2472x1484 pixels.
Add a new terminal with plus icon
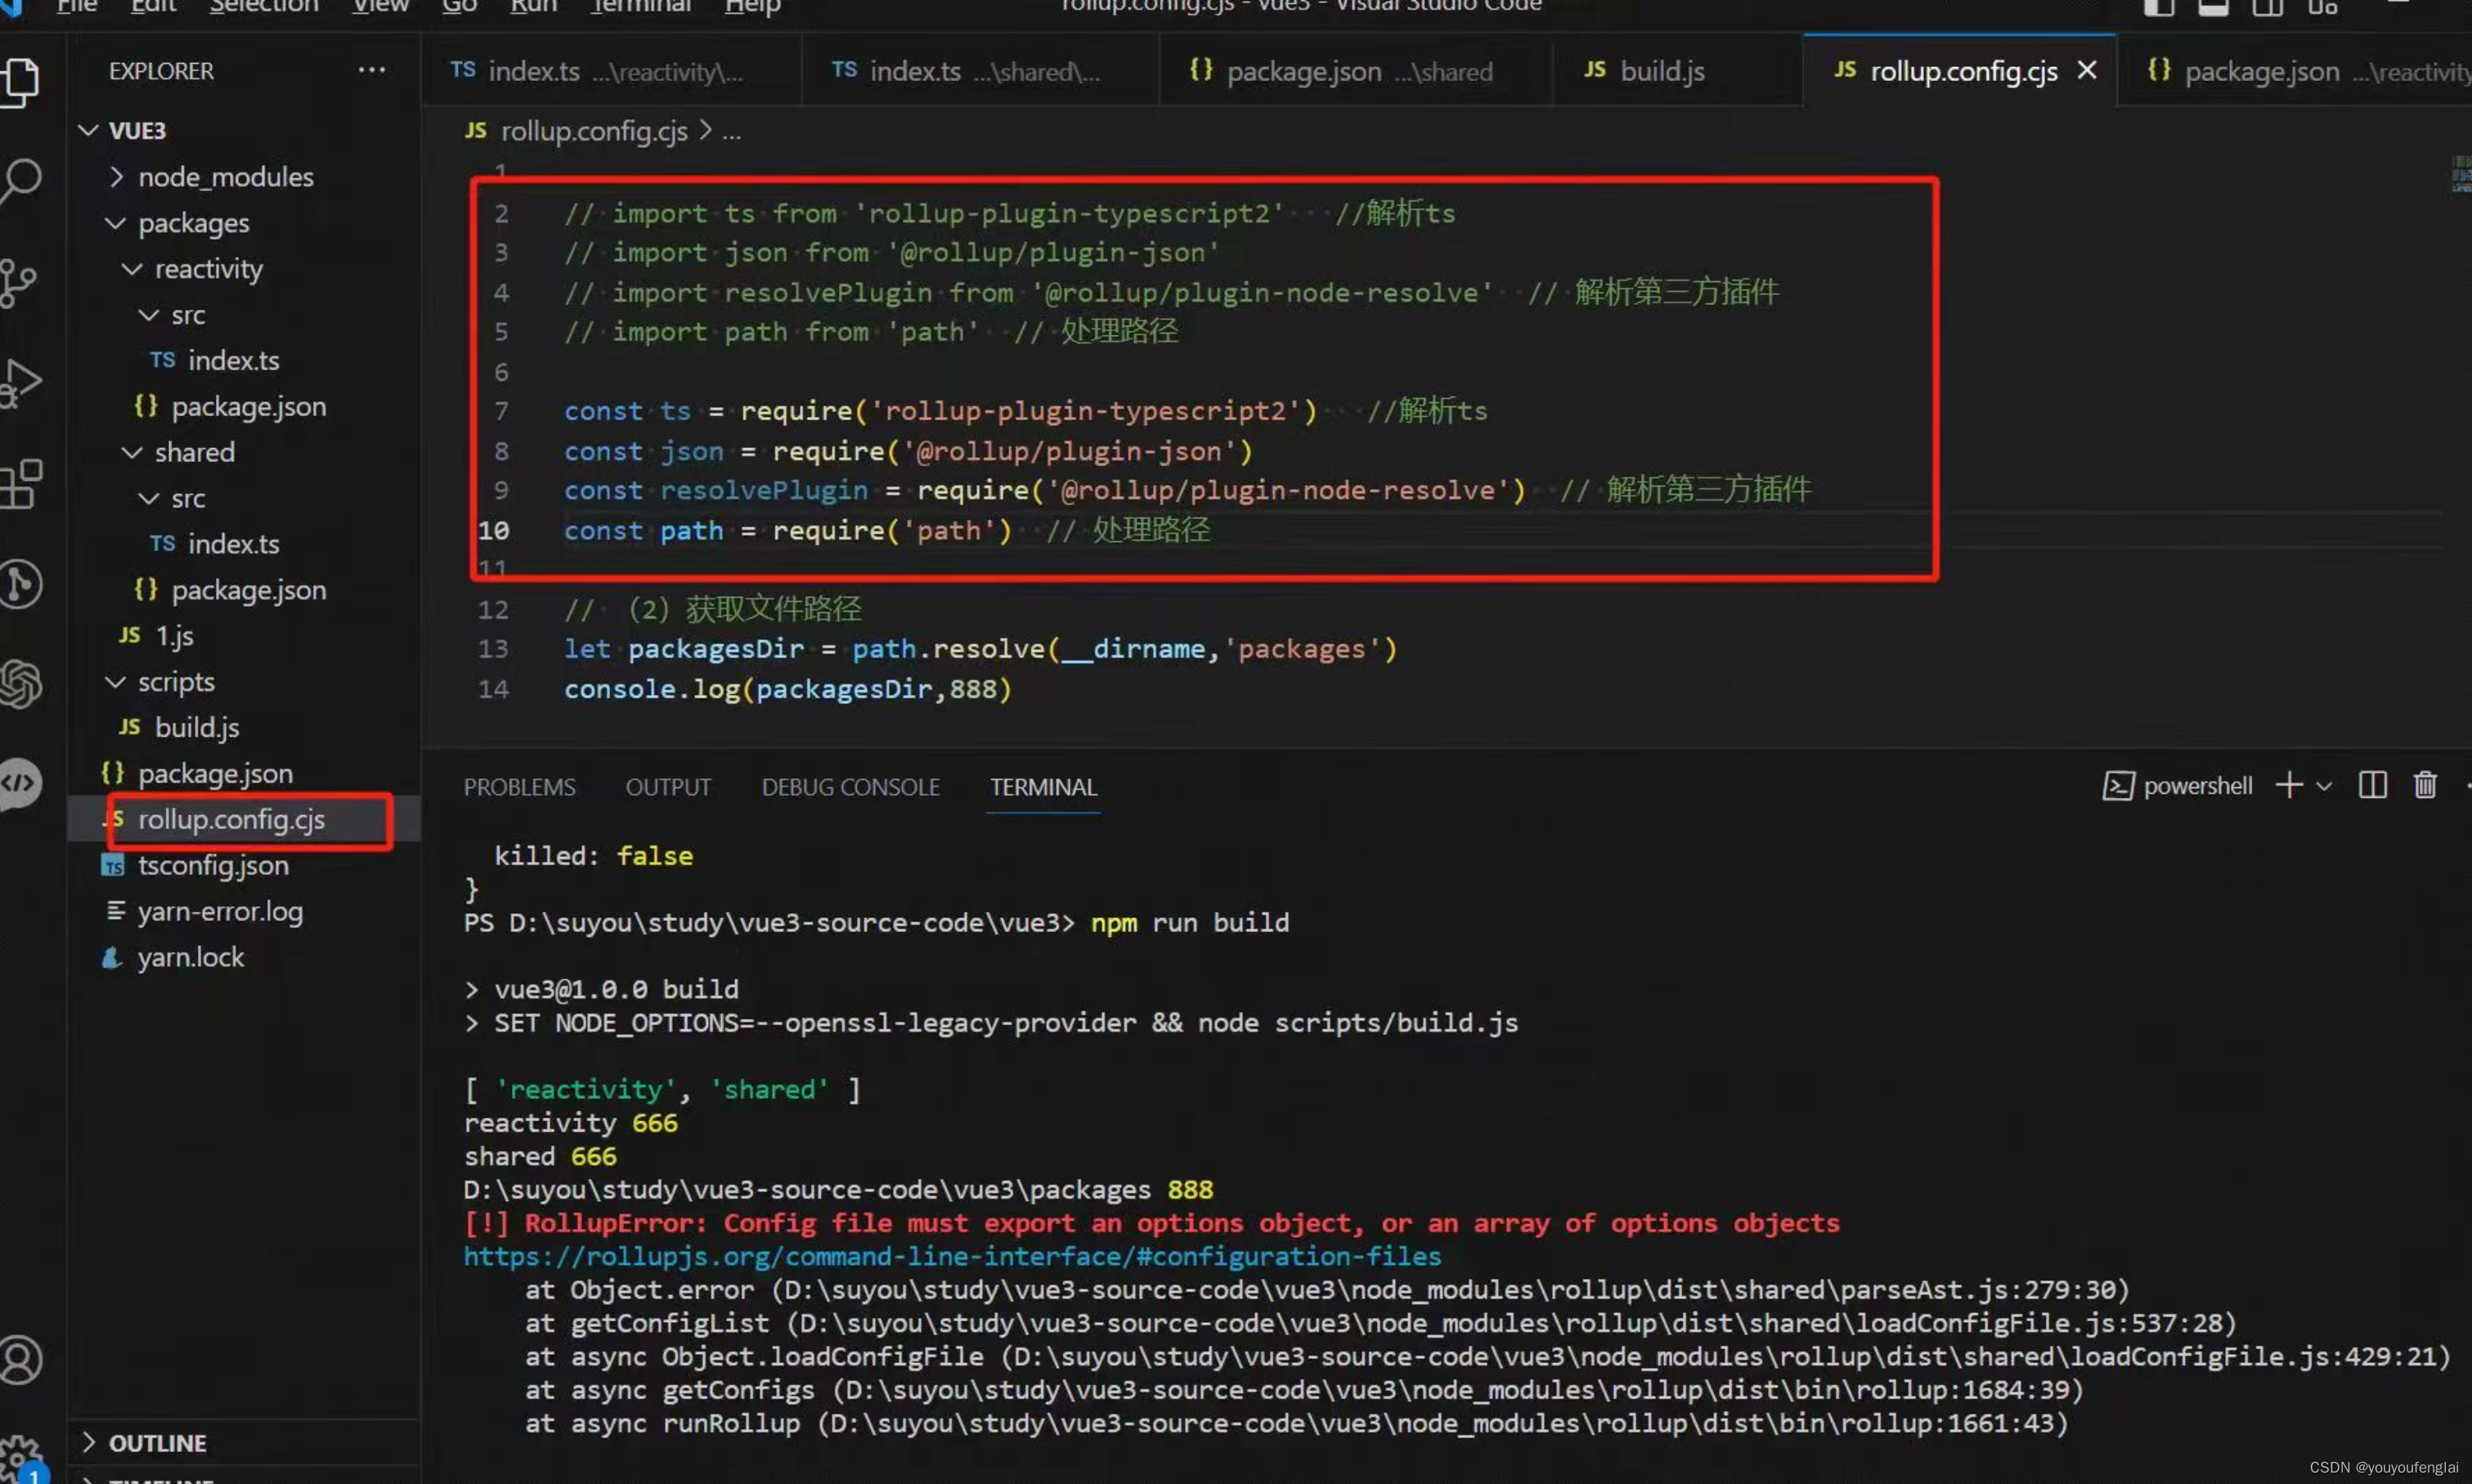pos(2289,785)
